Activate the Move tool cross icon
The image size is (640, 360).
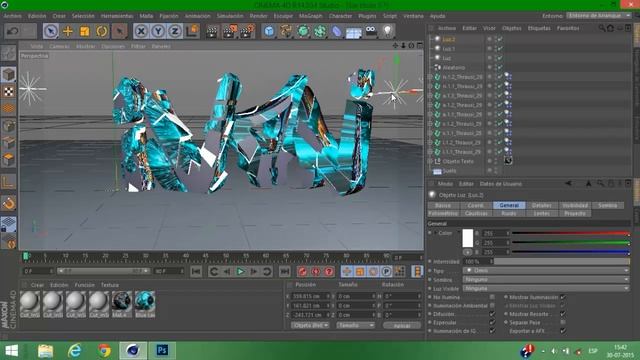pos(68,31)
